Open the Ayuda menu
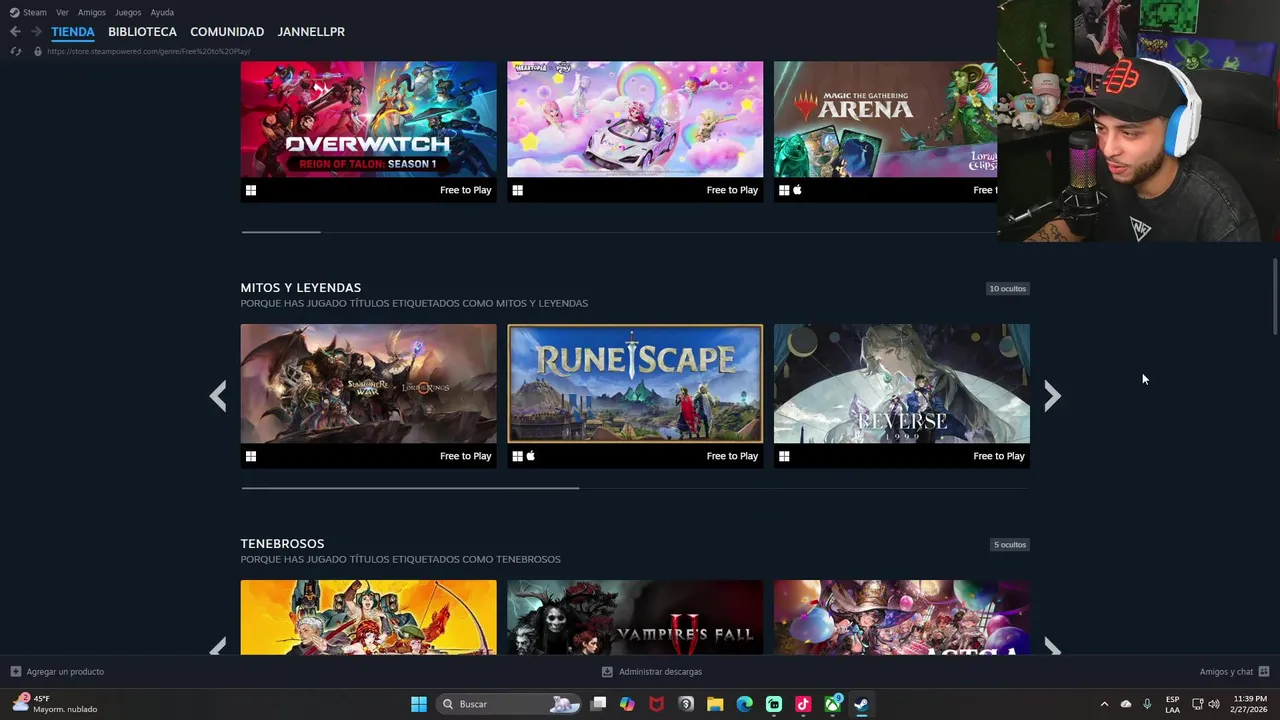 [x=162, y=12]
